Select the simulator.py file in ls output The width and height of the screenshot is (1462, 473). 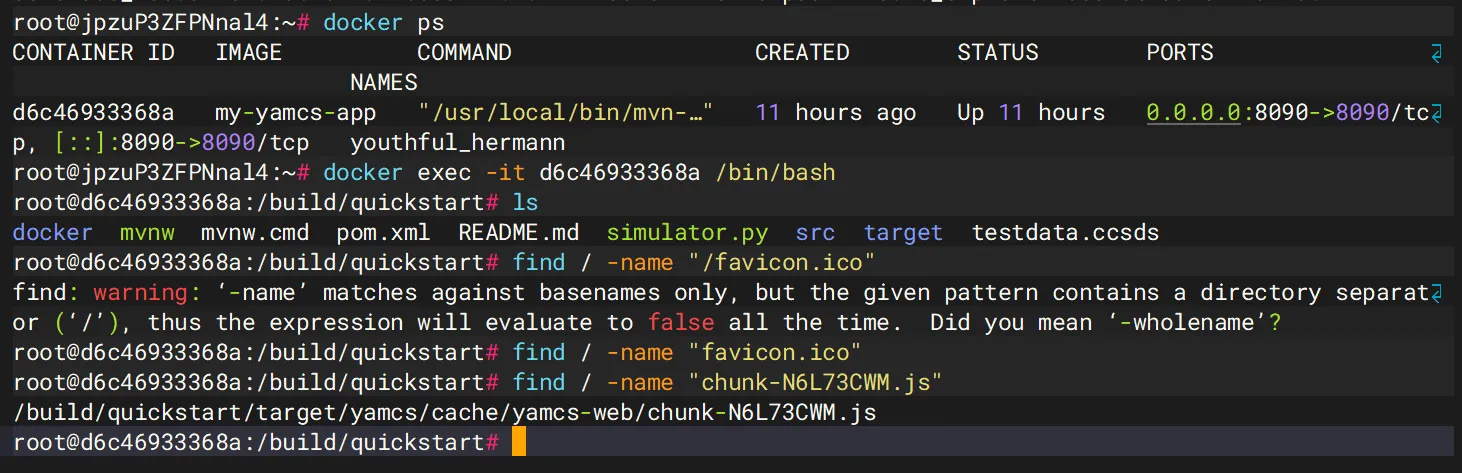pos(687,233)
